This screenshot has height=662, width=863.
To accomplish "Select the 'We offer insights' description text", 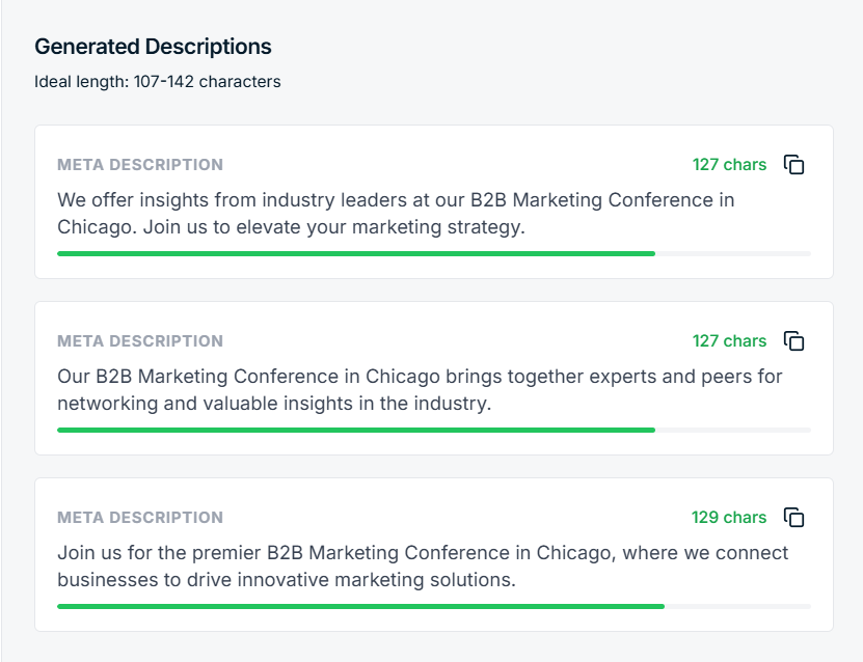I will tap(395, 213).
